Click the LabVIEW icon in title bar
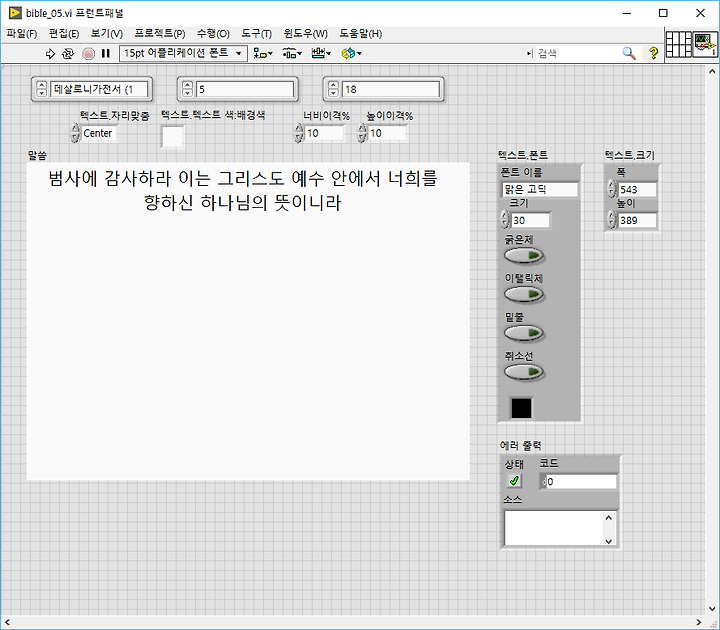 point(15,13)
